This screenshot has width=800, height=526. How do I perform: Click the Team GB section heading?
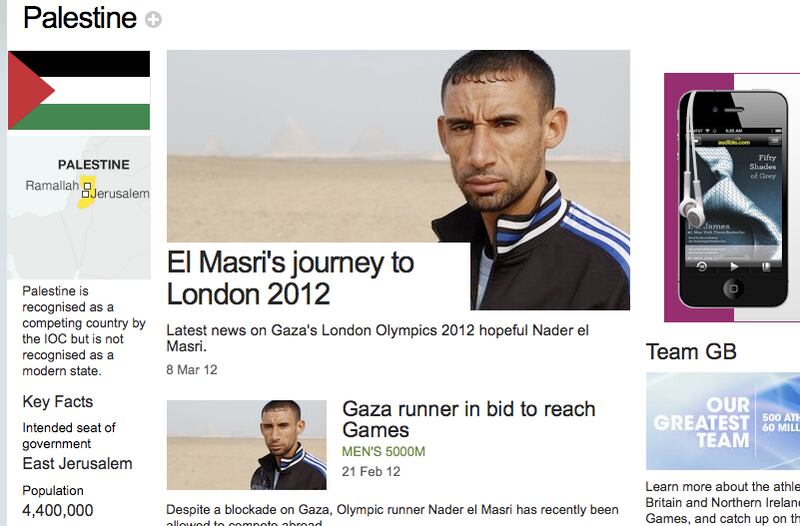pyautogui.click(x=691, y=351)
